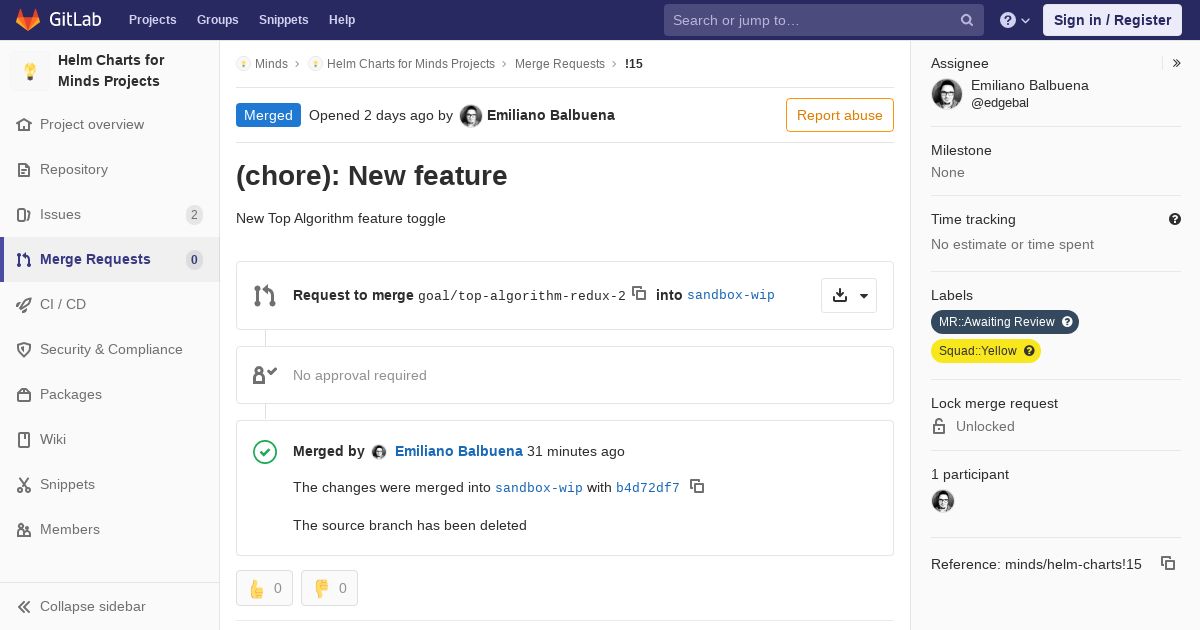Click the No approval required icon

(x=265, y=375)
